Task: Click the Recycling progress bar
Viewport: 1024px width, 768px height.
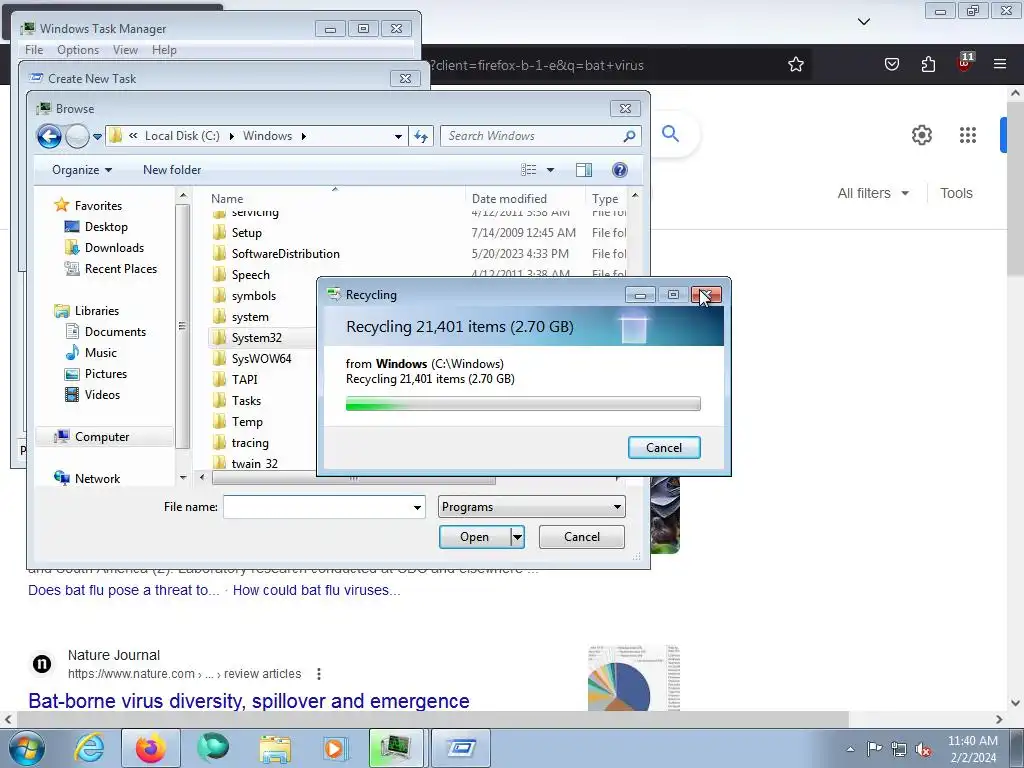Action: [x=523, y=404]
